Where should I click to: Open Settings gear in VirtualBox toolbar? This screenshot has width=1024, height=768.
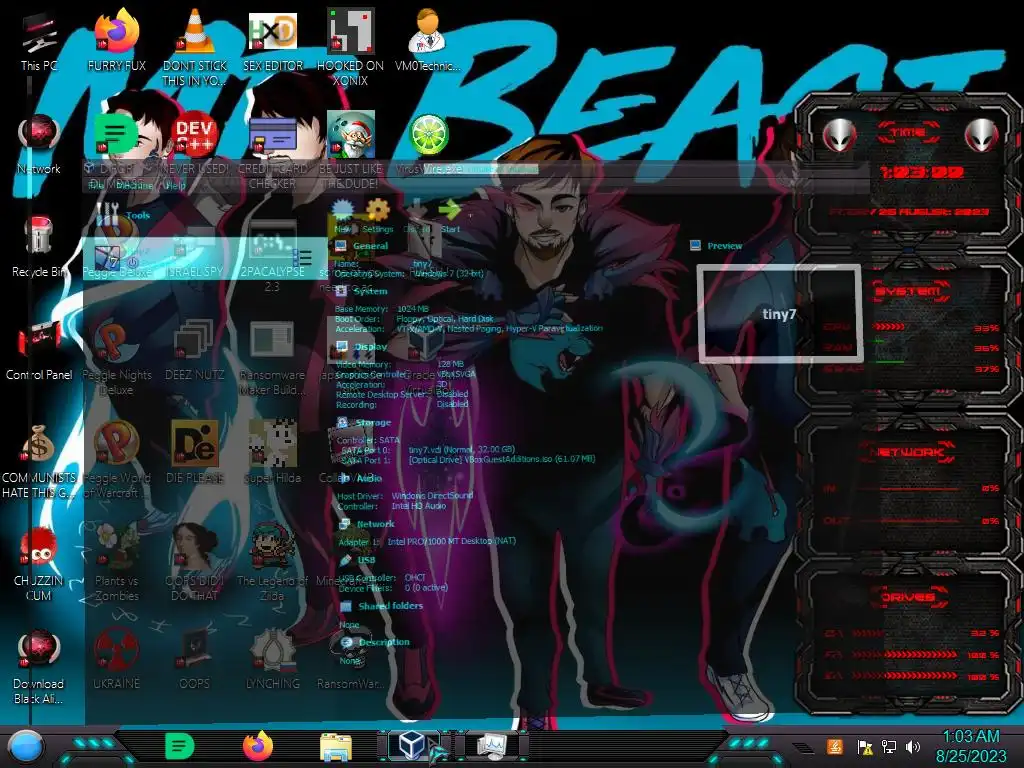click(377, 216)
